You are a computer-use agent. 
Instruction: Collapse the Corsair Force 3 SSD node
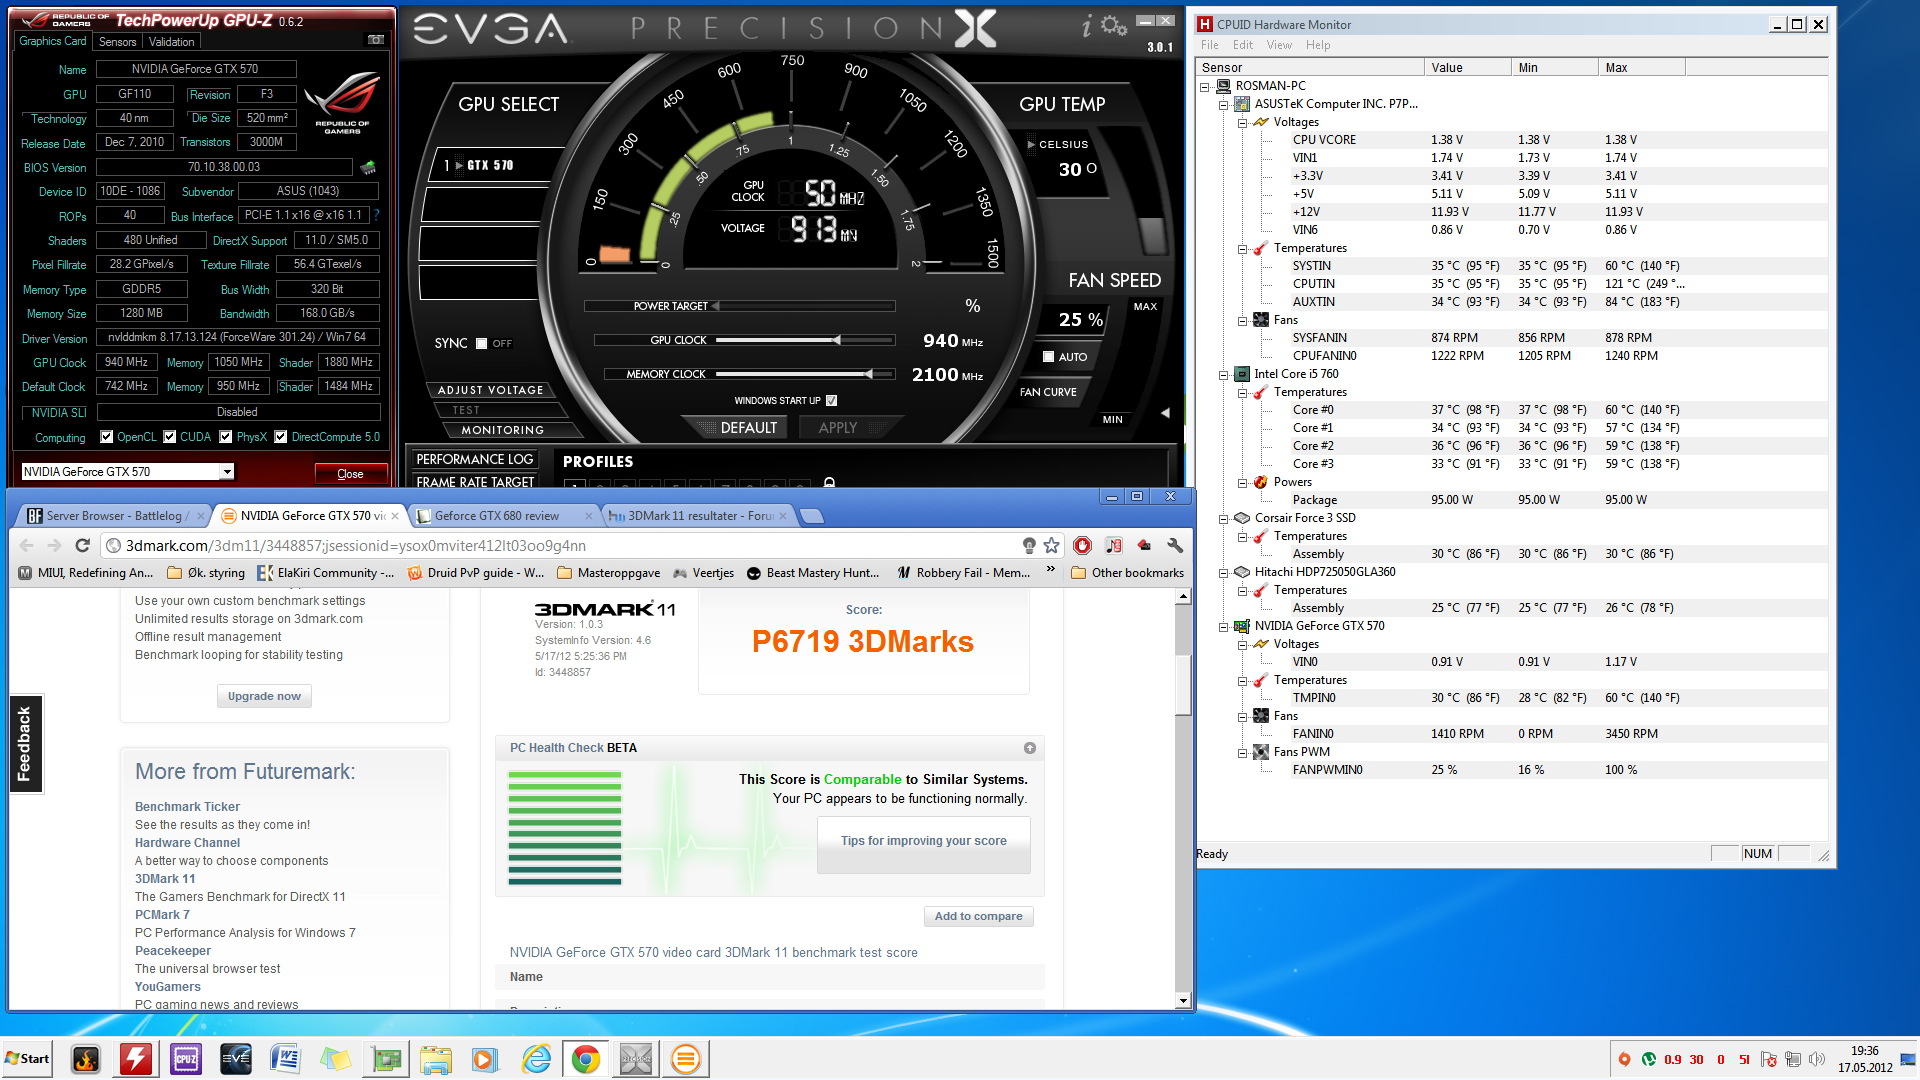coord(1223,518)
